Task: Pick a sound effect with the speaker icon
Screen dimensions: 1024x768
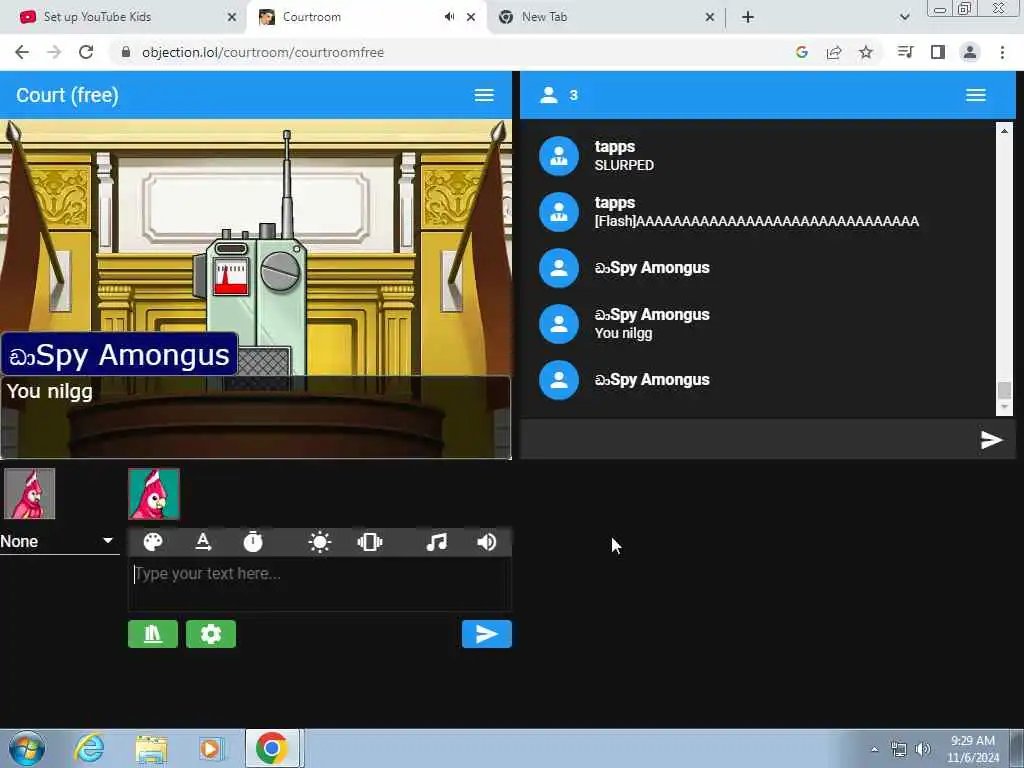Action: tap(487, 542)
